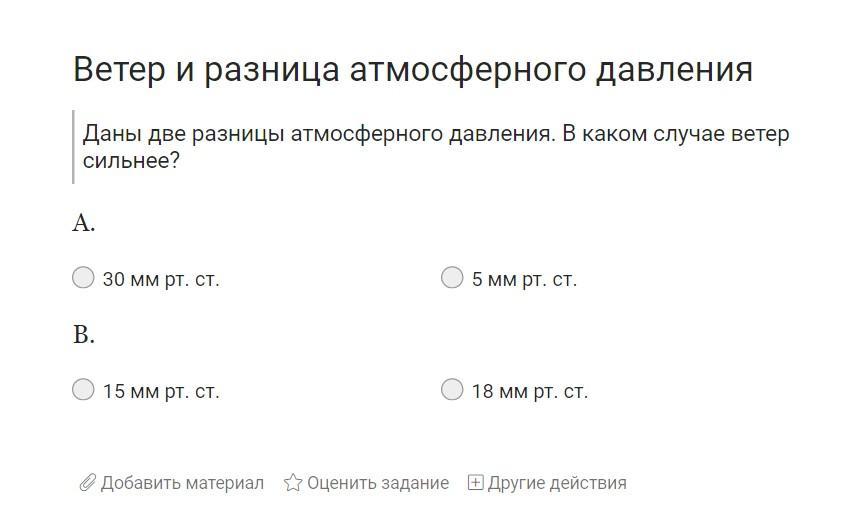This screenshot has height=524, width=854.
Task: Open the 'Оценить задание' link
Action: coord(377,483)
